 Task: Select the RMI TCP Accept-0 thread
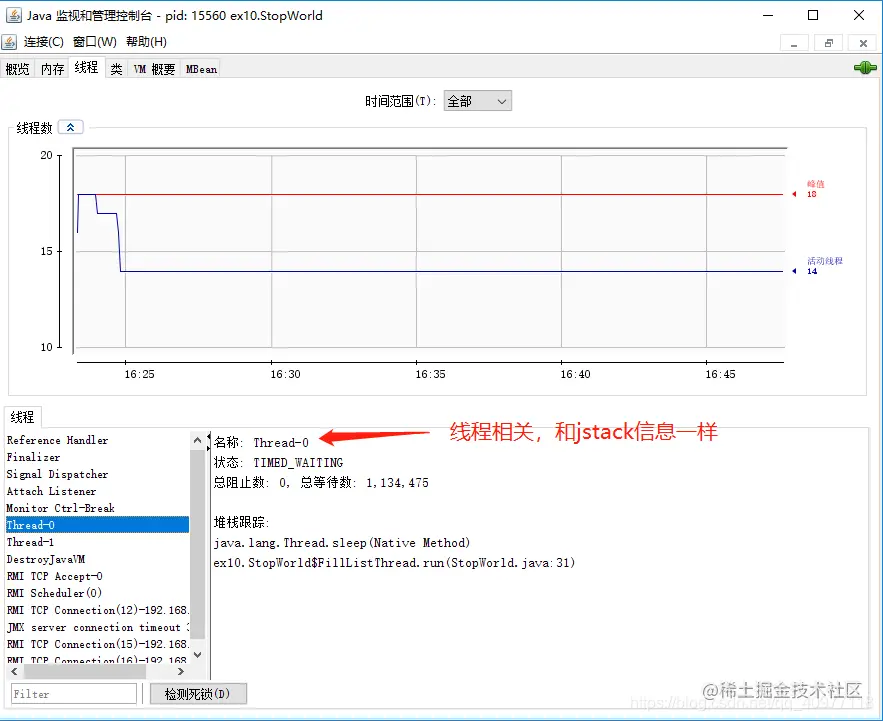[97, 576]
